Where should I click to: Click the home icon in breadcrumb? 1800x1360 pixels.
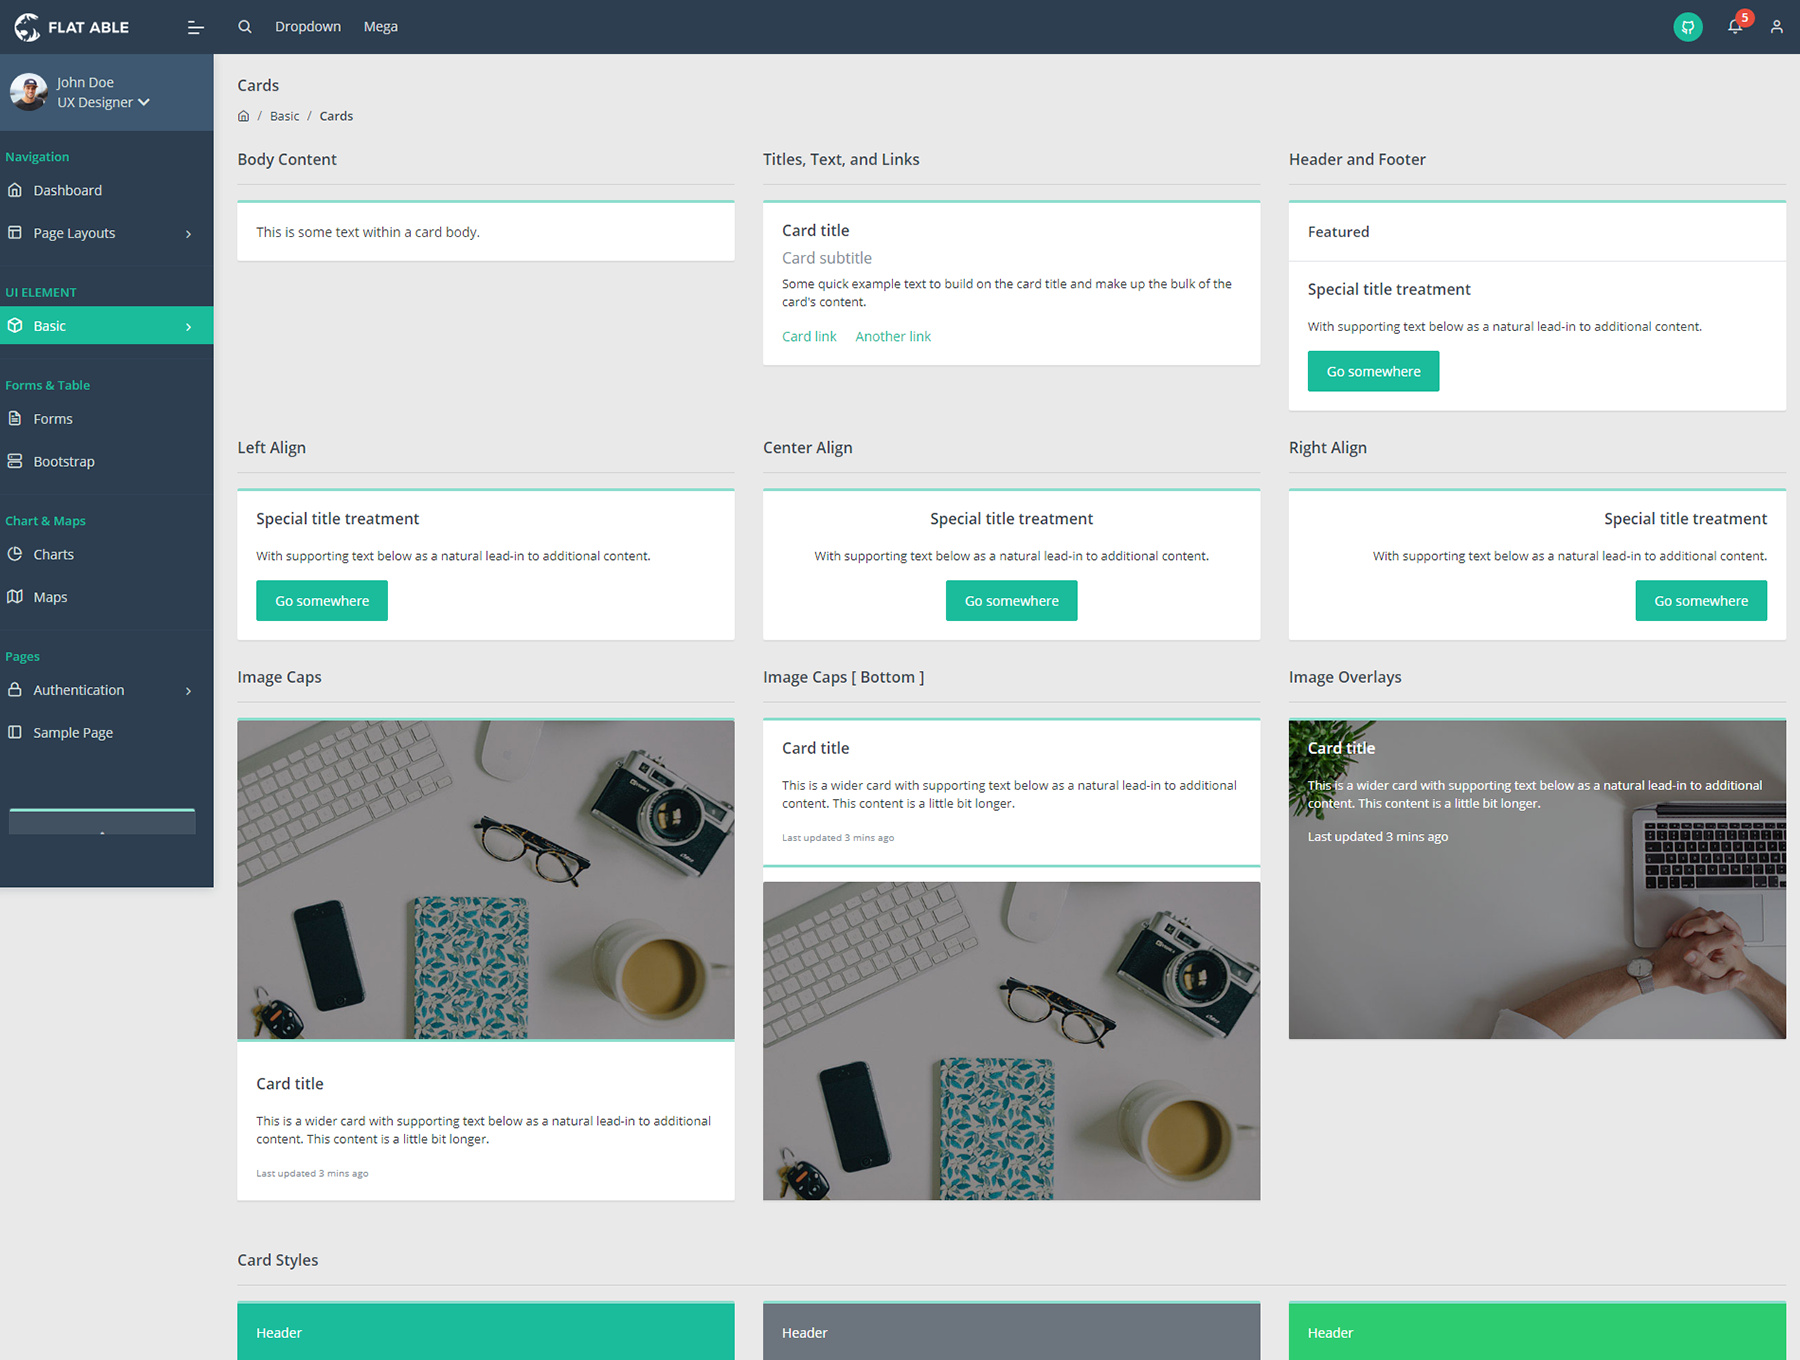(243, 116)
